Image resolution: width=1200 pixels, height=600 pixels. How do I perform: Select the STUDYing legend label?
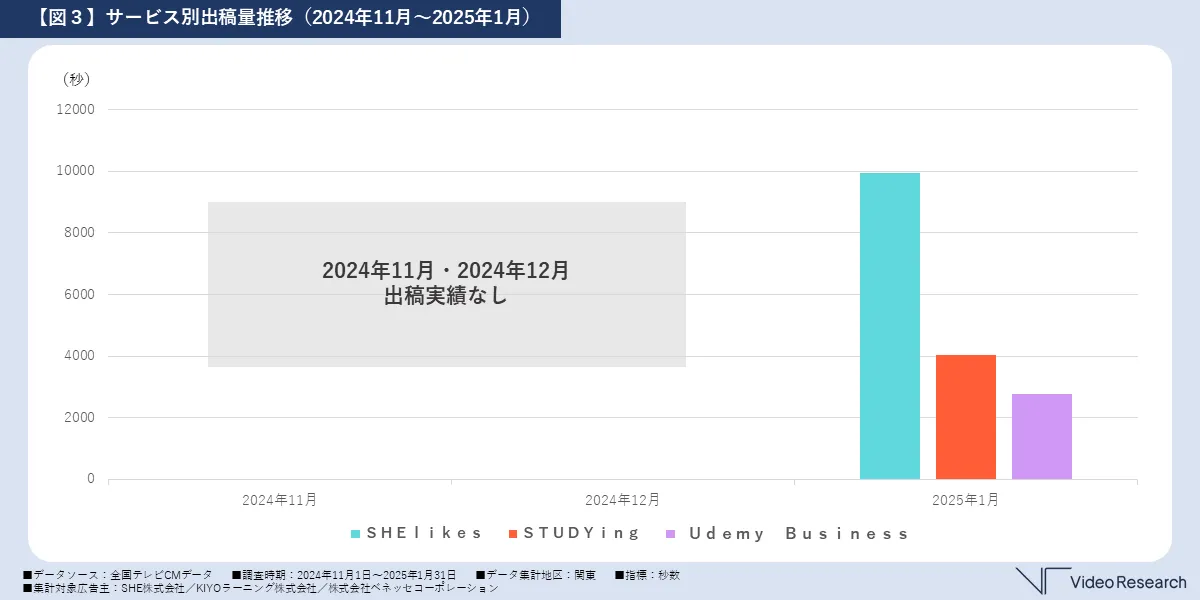coord(582,533)
